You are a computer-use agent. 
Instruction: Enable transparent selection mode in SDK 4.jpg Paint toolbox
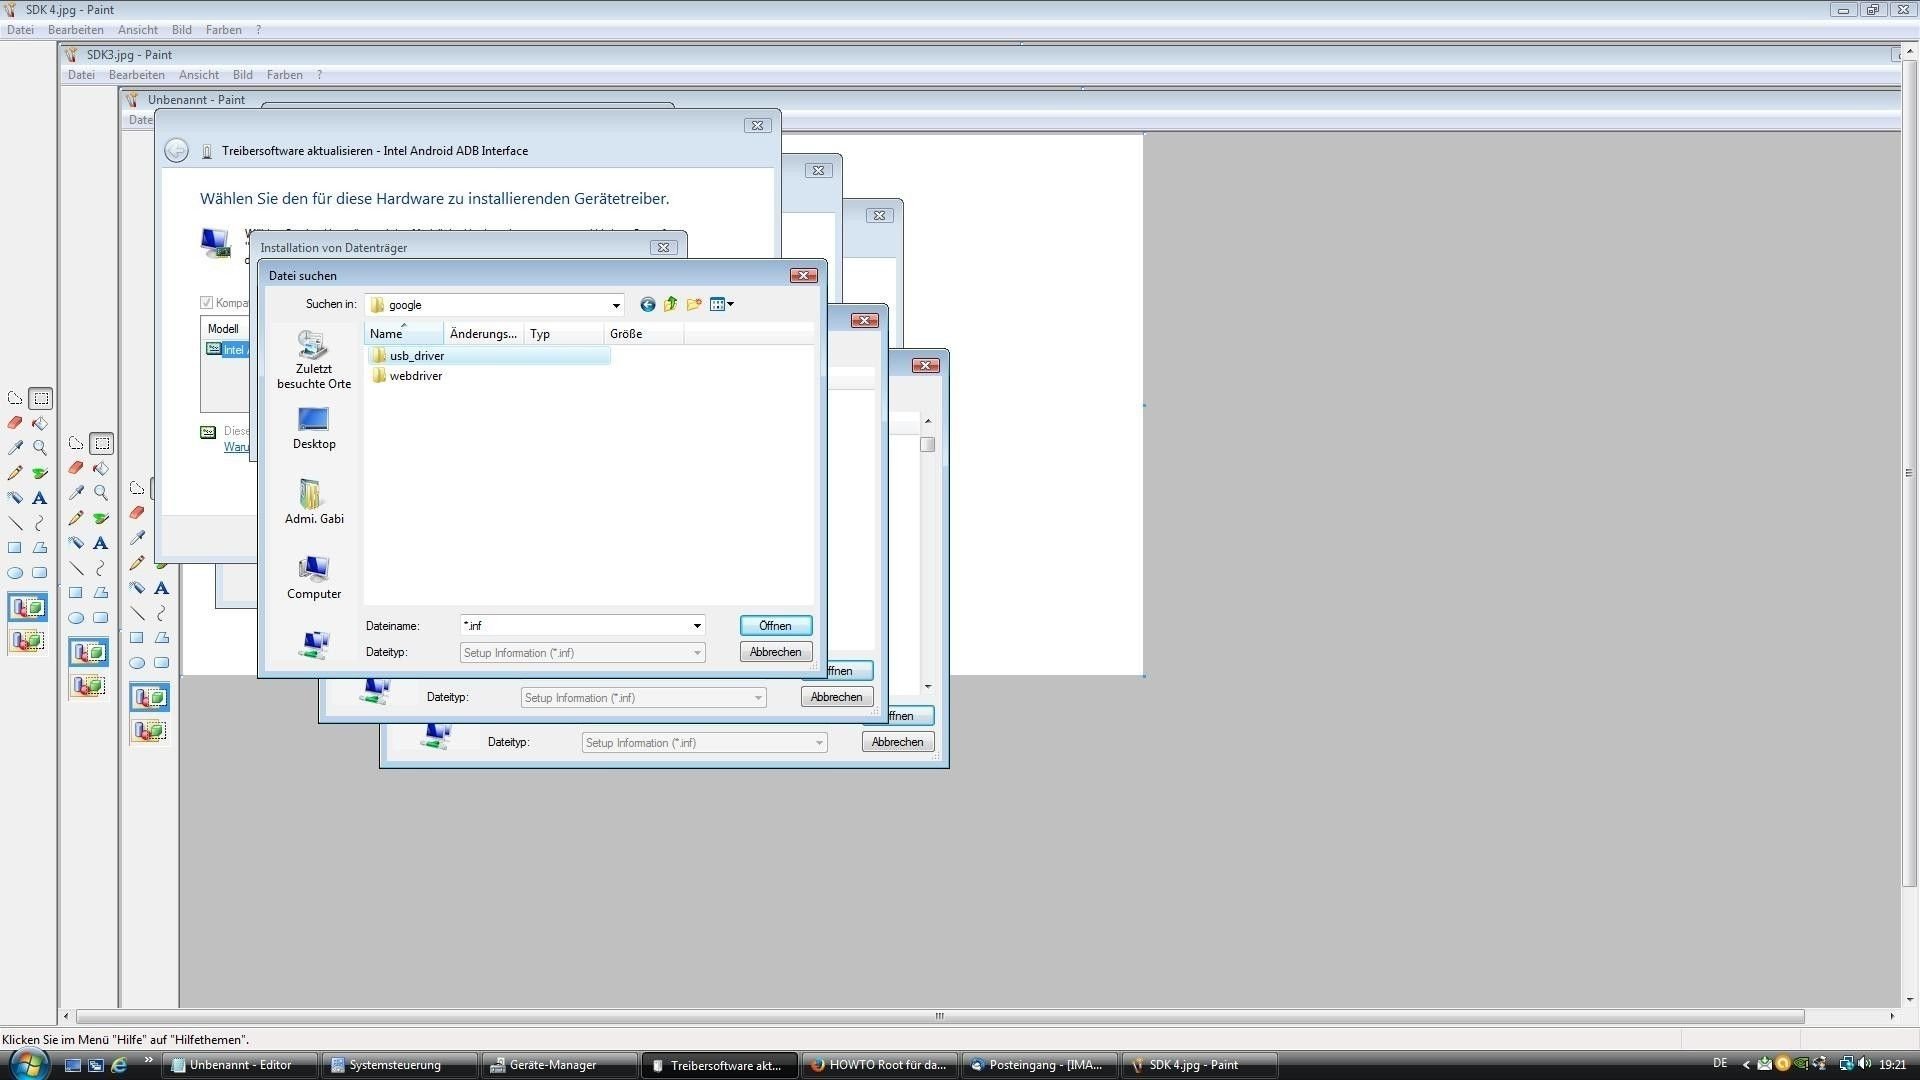point(28,640)
